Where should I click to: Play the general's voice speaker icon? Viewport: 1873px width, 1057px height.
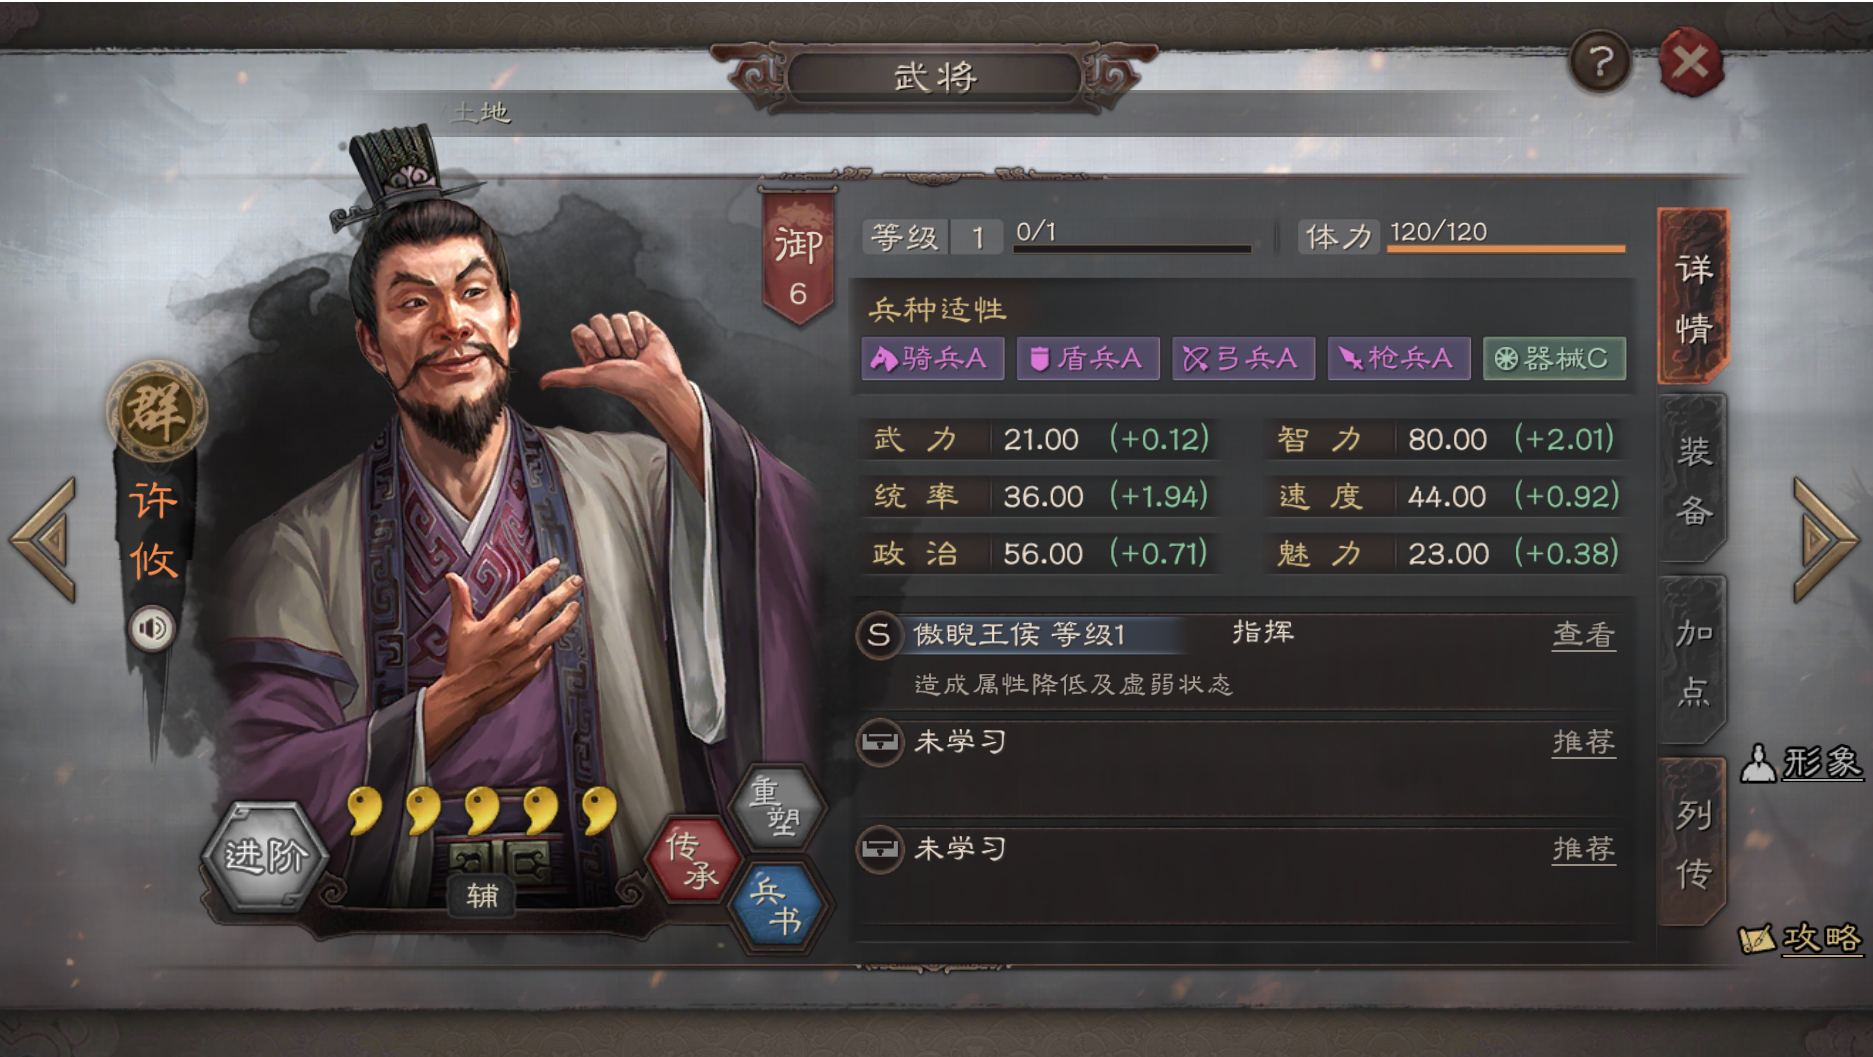click(152, 629)
